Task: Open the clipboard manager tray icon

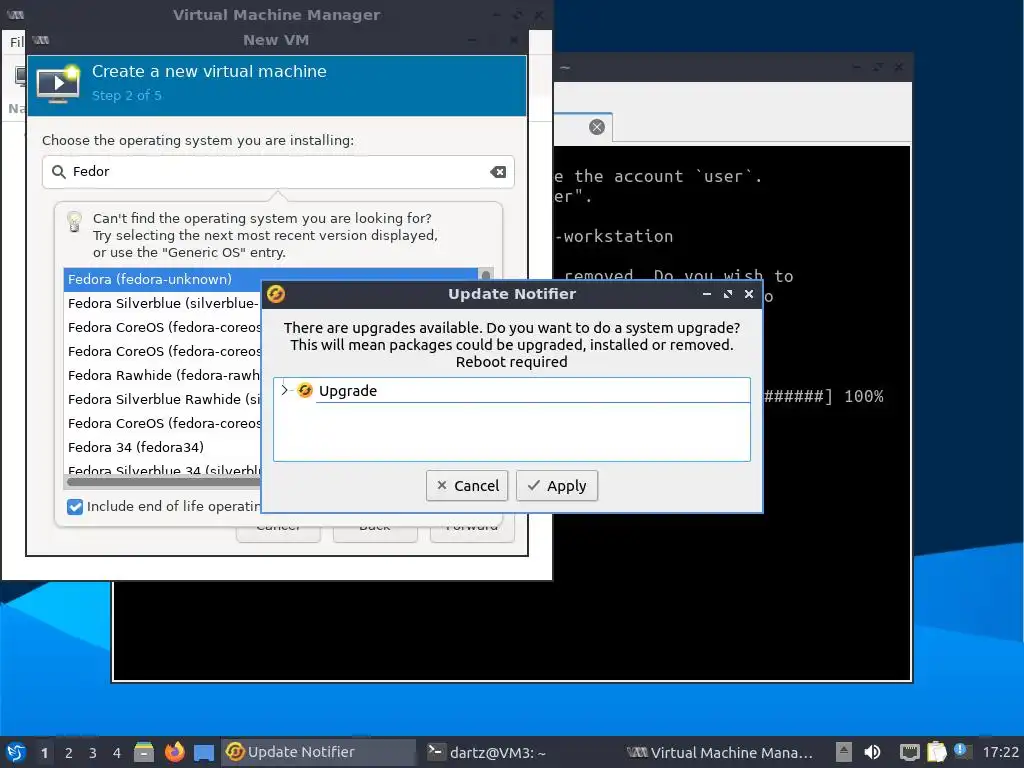Action: [936, 752]
